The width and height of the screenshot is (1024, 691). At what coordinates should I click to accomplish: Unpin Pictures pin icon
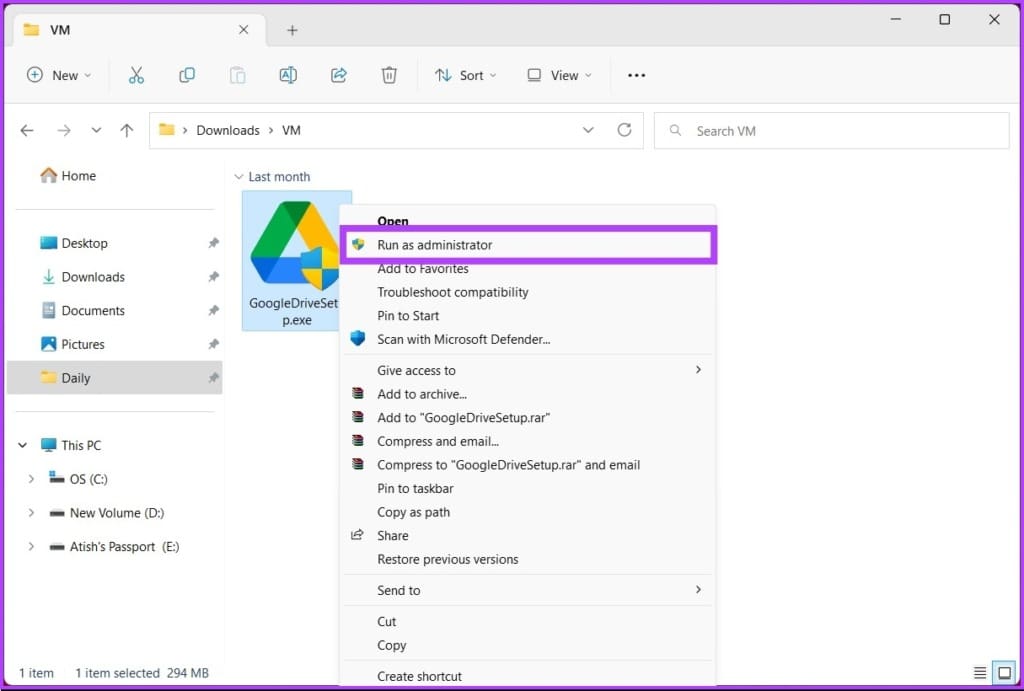(x=213, y=344)
